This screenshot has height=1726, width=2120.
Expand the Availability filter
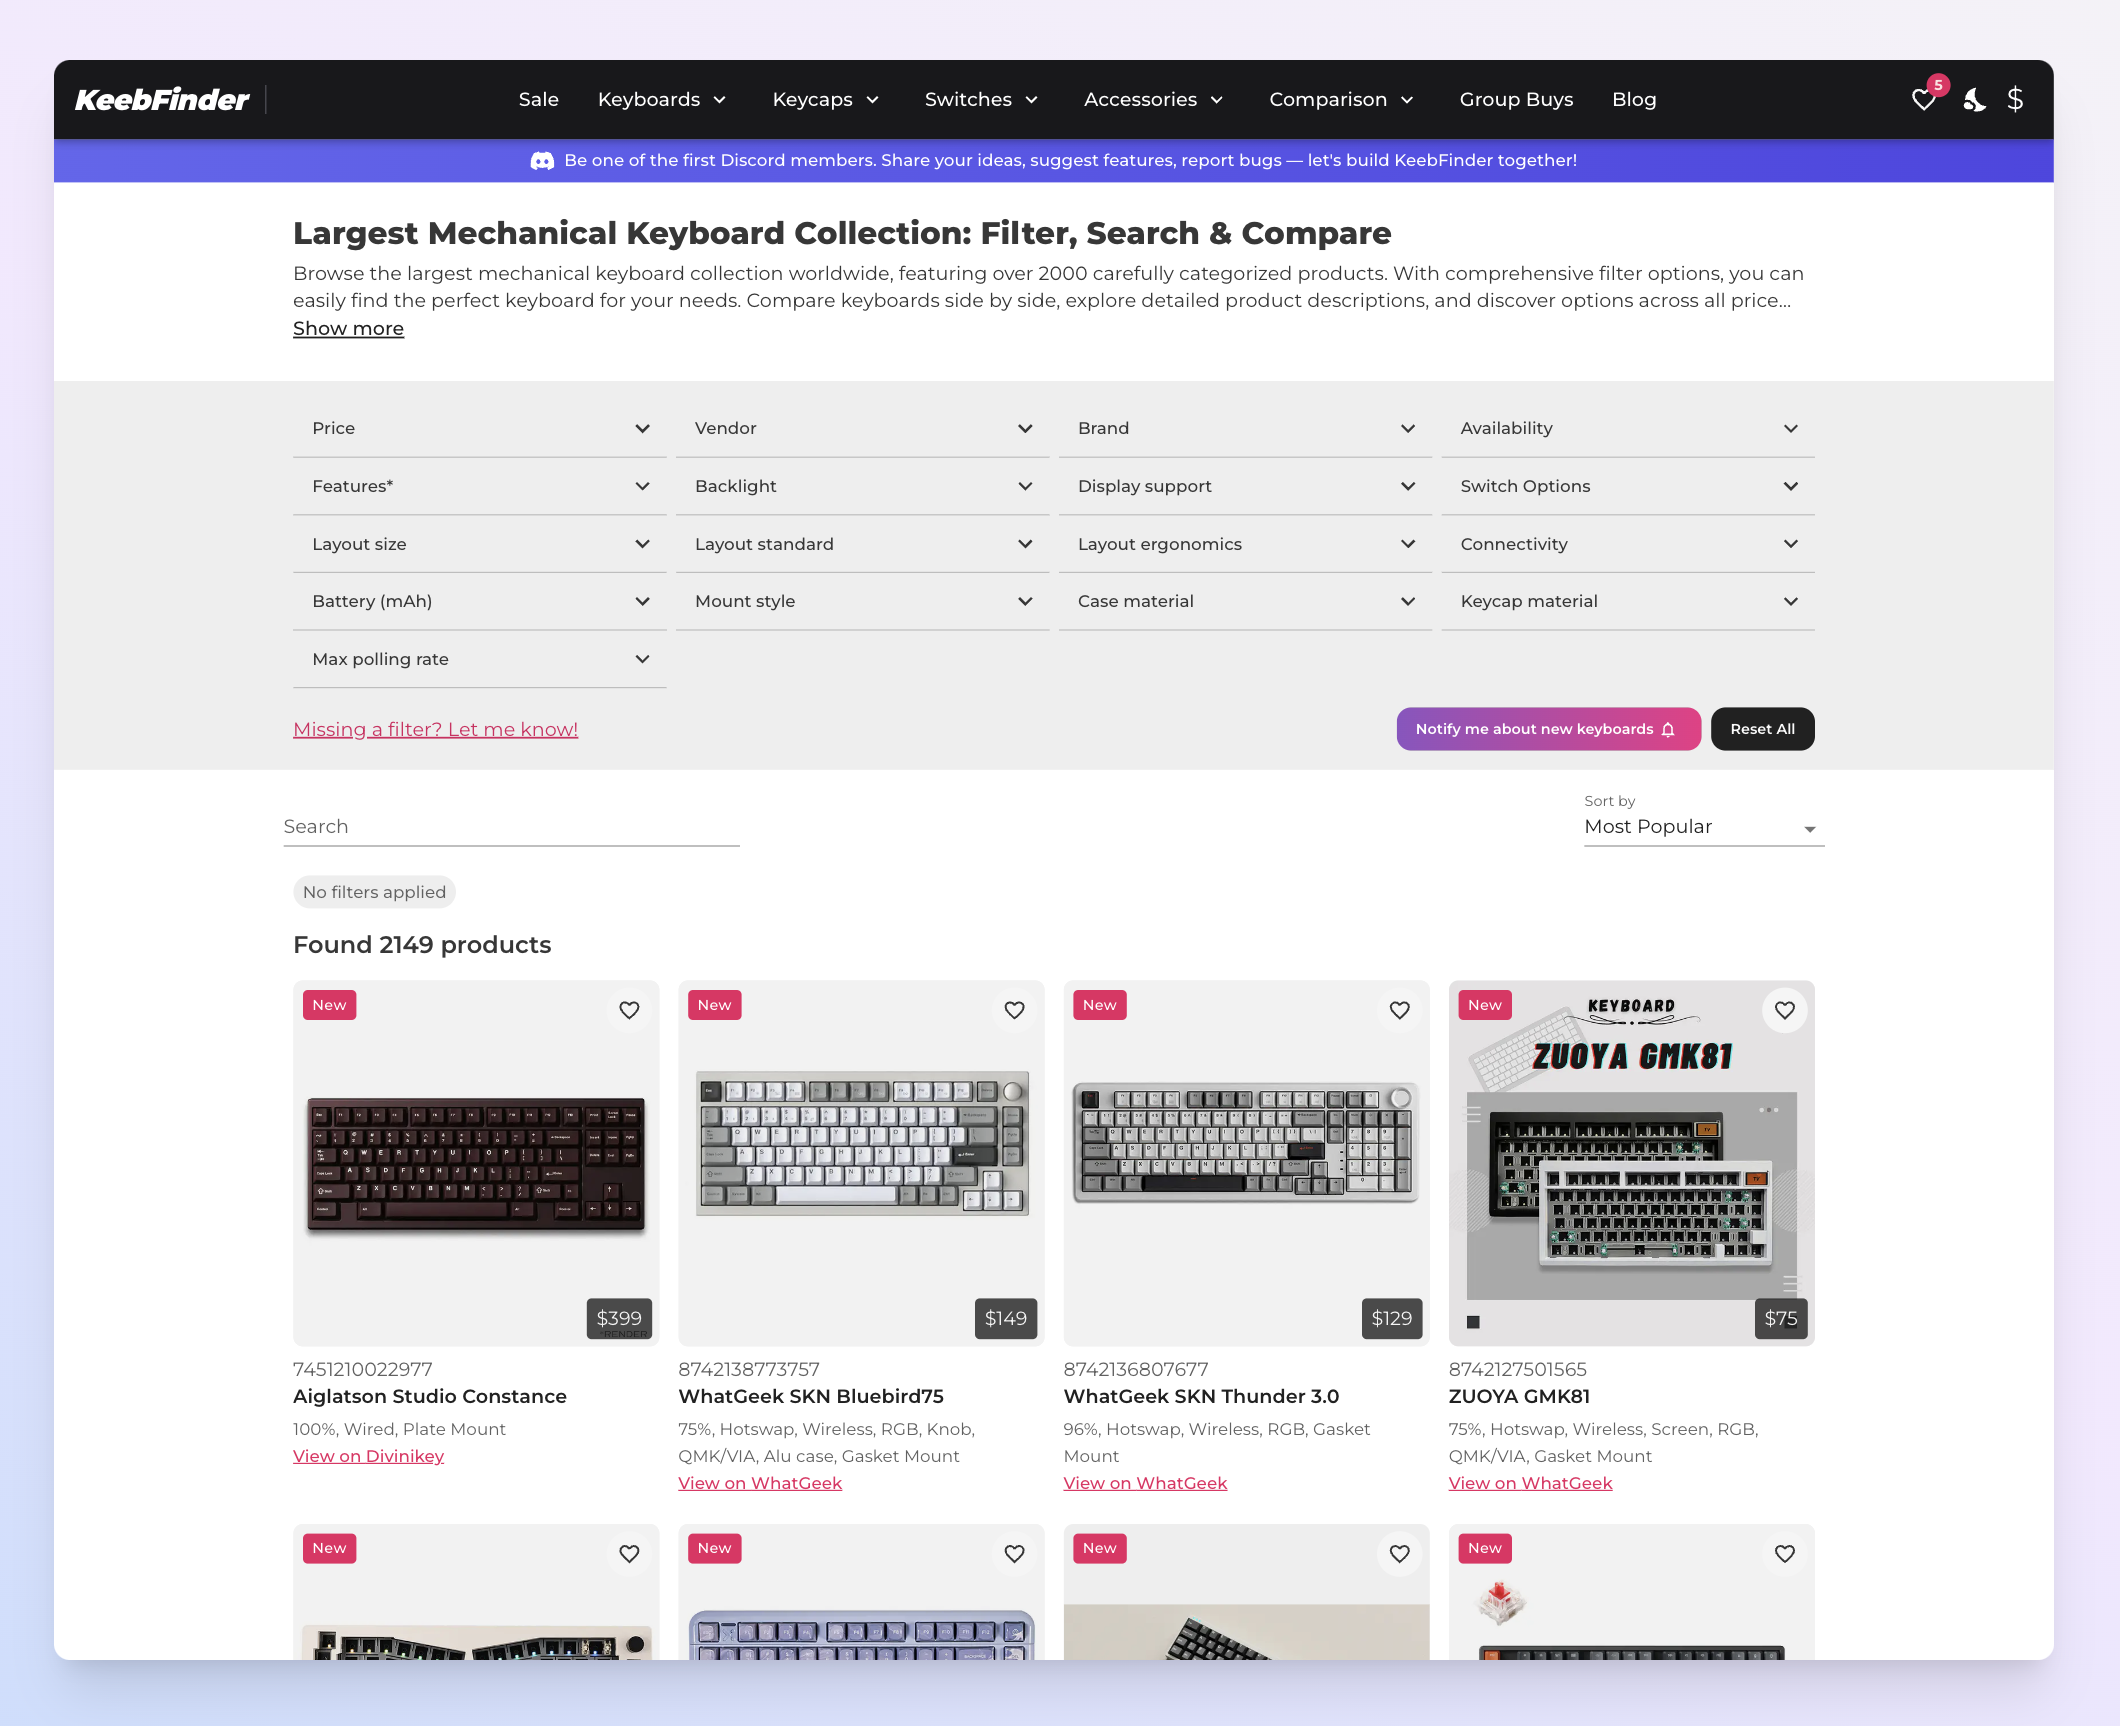1628,428
